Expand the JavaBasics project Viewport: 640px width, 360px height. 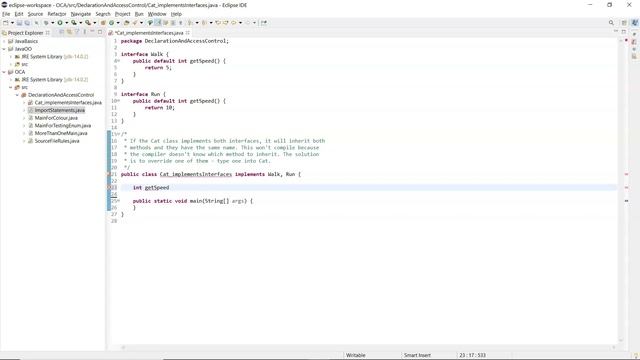[x=4, y=41]
